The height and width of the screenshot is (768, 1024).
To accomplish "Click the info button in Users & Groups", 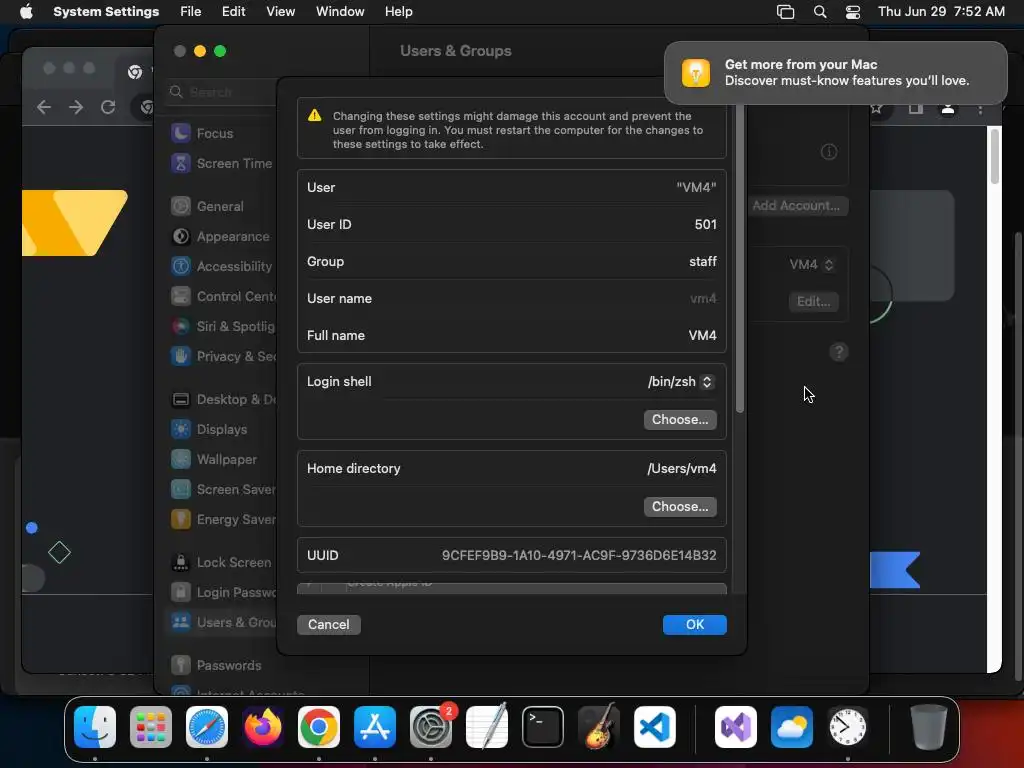I will pyautogui.click(x=829, y=152).
